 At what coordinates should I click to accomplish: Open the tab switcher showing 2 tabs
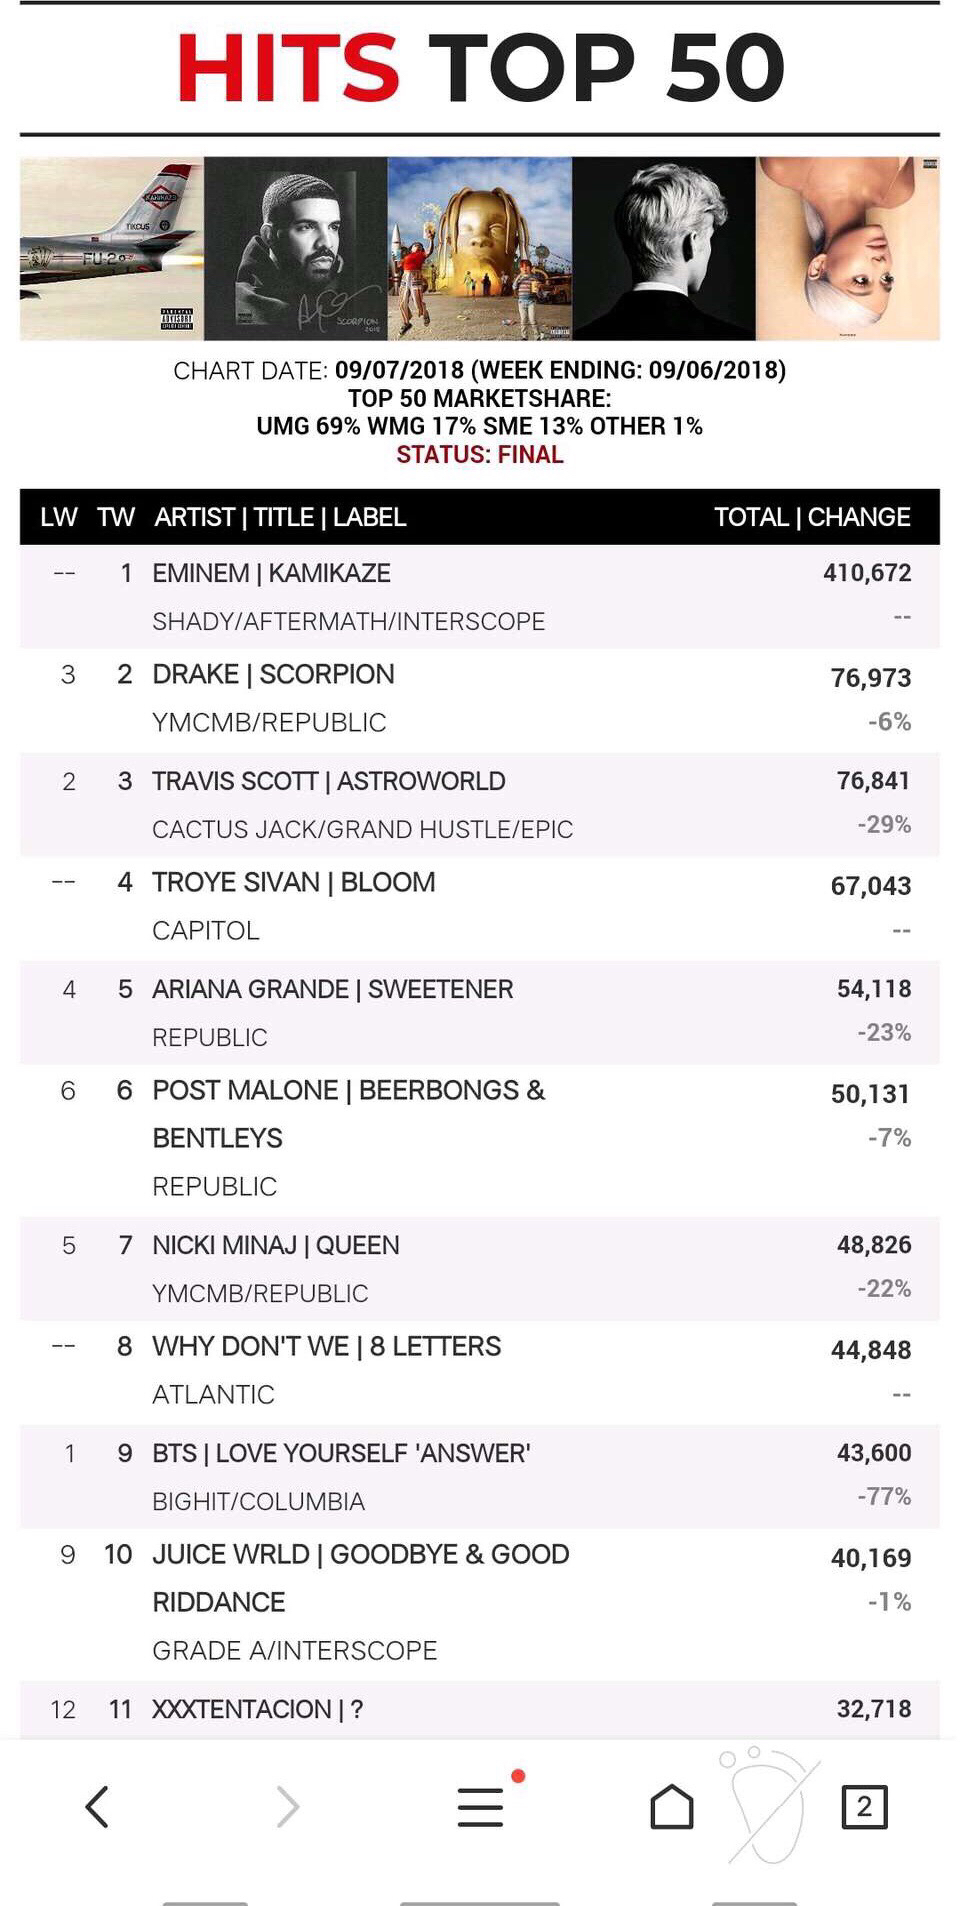click(x=864, y=1806)
